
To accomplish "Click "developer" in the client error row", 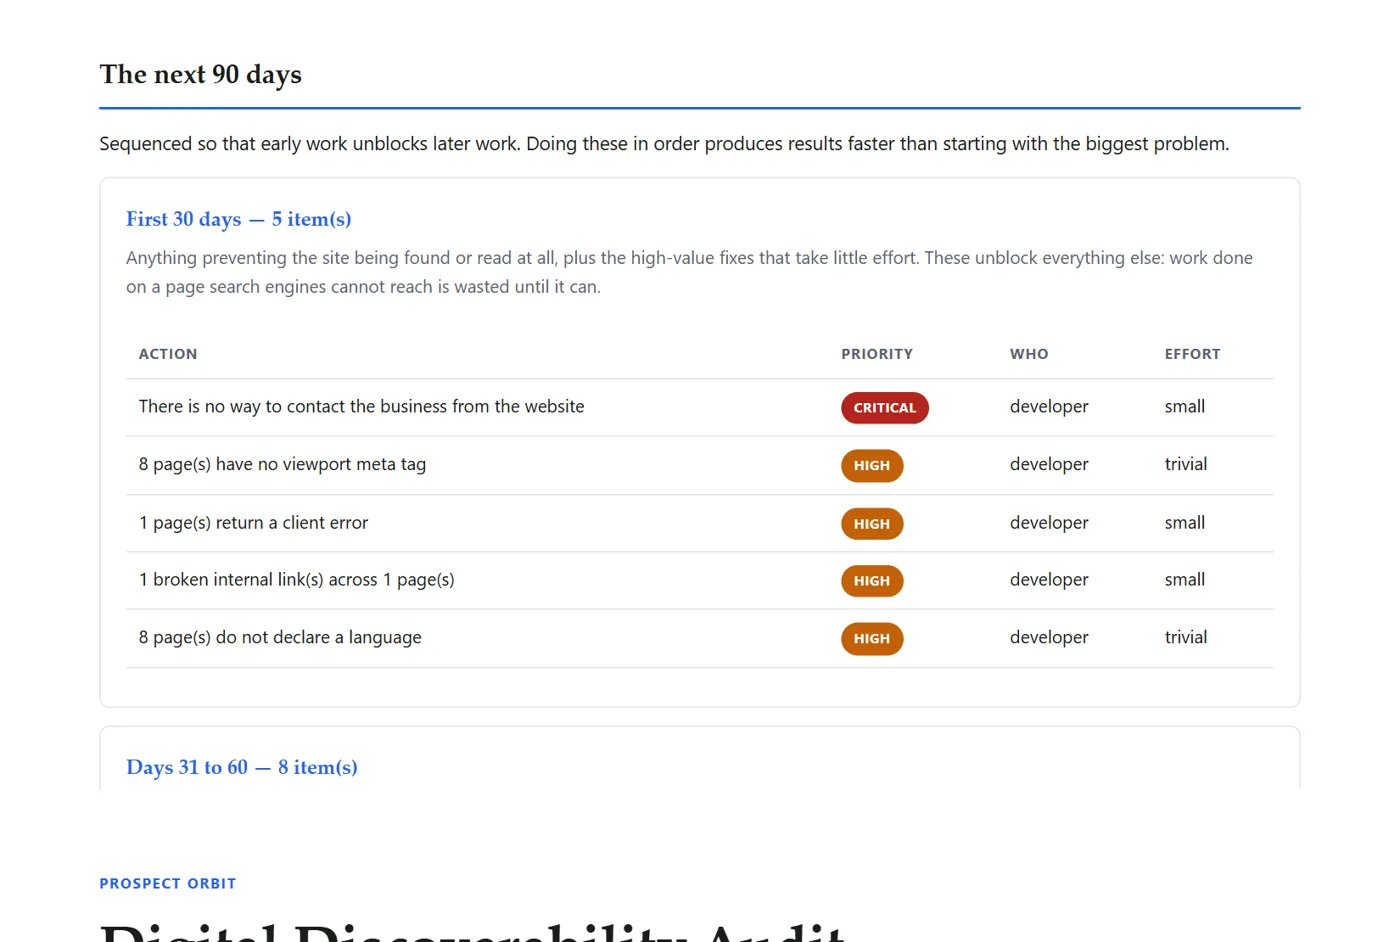I will (1049, 523).
